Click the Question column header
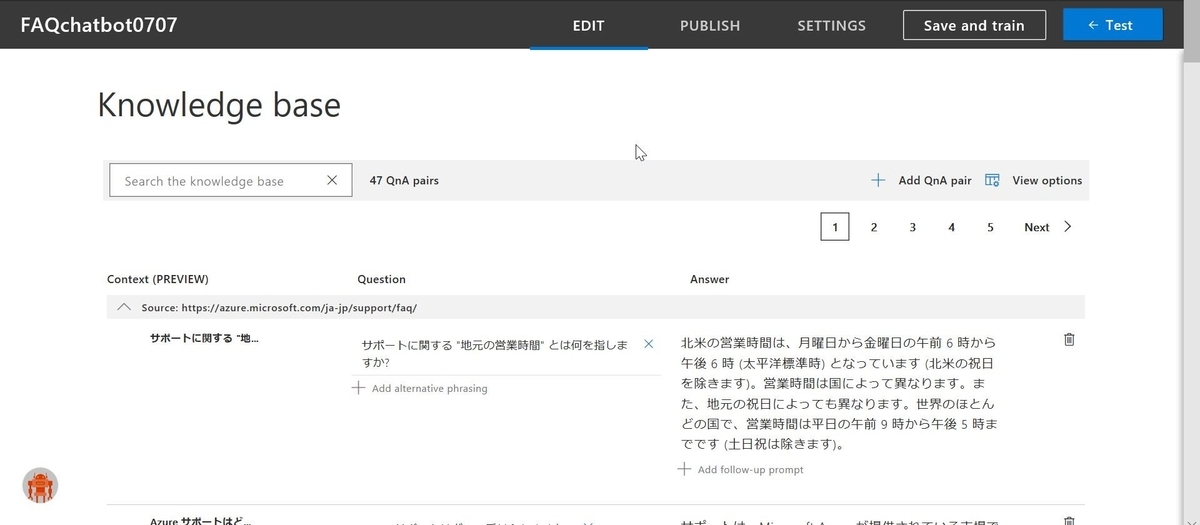 382,280
